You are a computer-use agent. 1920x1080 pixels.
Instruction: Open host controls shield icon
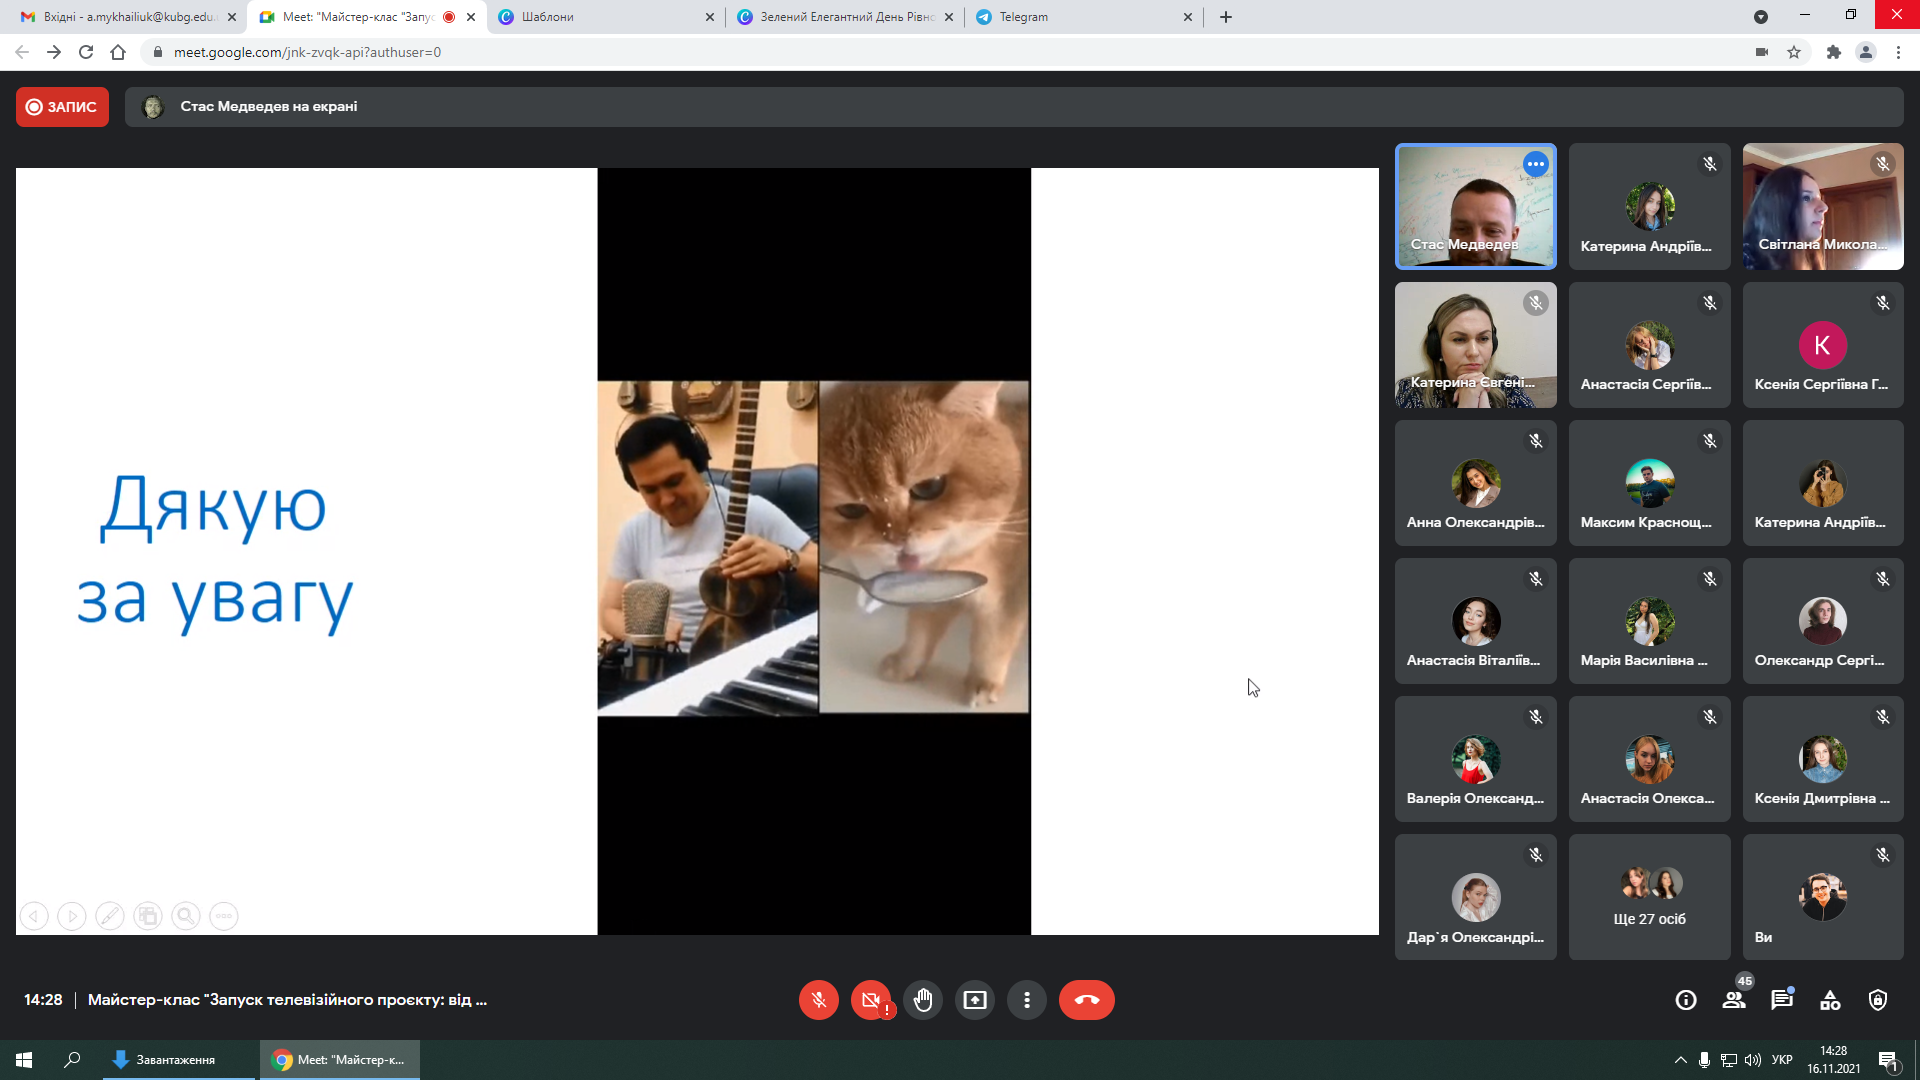[1878, 1000]
